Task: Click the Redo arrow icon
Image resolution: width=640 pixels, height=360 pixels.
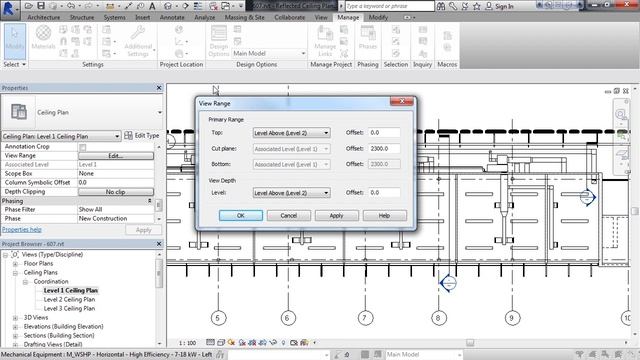Action: click(x=88, y=6)
